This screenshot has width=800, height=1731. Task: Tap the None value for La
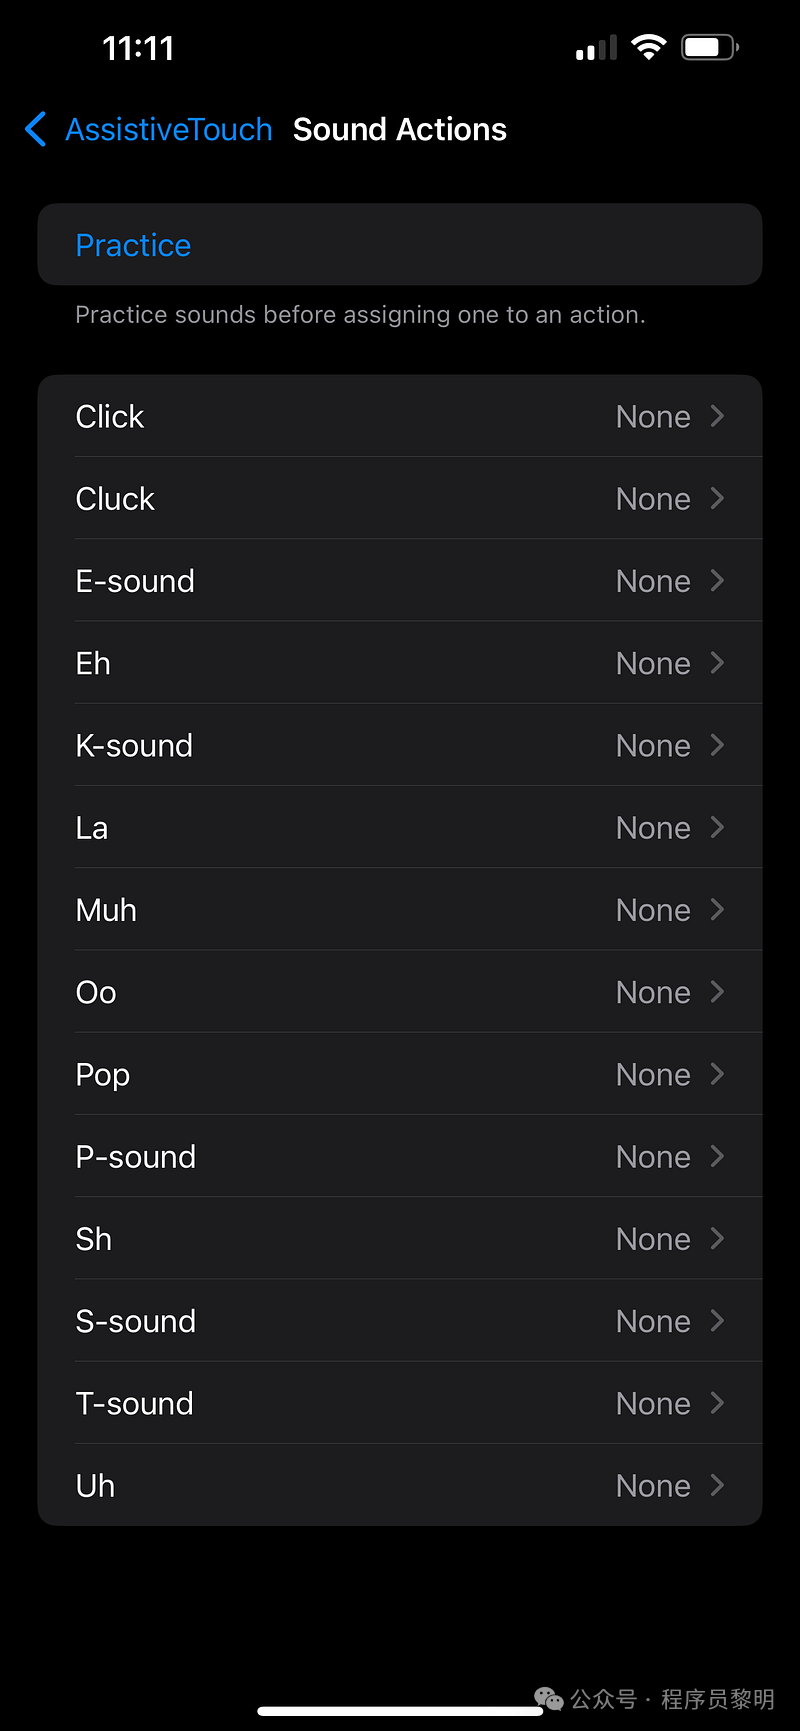(653, 828)
